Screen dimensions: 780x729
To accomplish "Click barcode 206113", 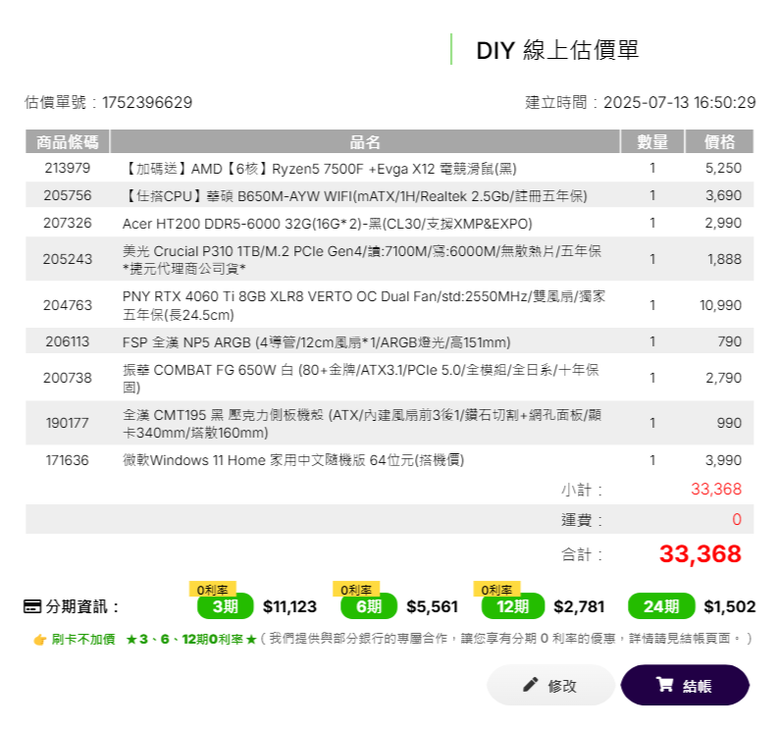I will tap(67, 341).
